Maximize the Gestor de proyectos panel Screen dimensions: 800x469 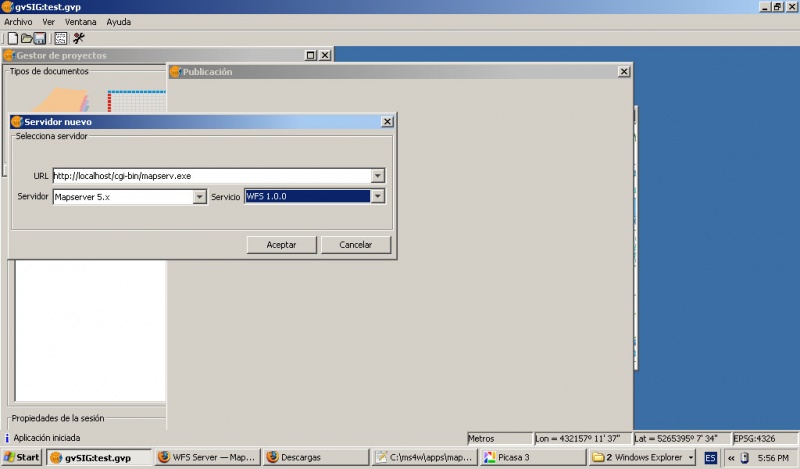point(311,56)
